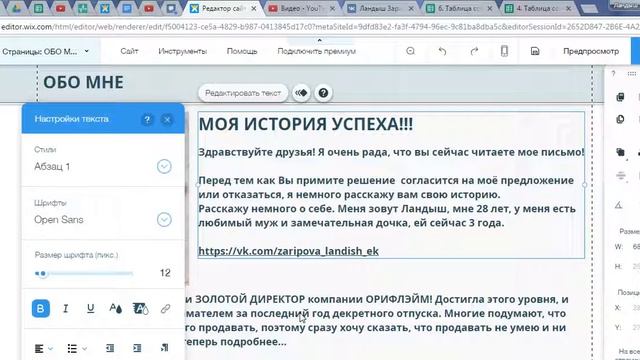The image size is (640, 360).
Task: Expand the Стили Абзац 1 dropdown
Action: click(164, 166)
